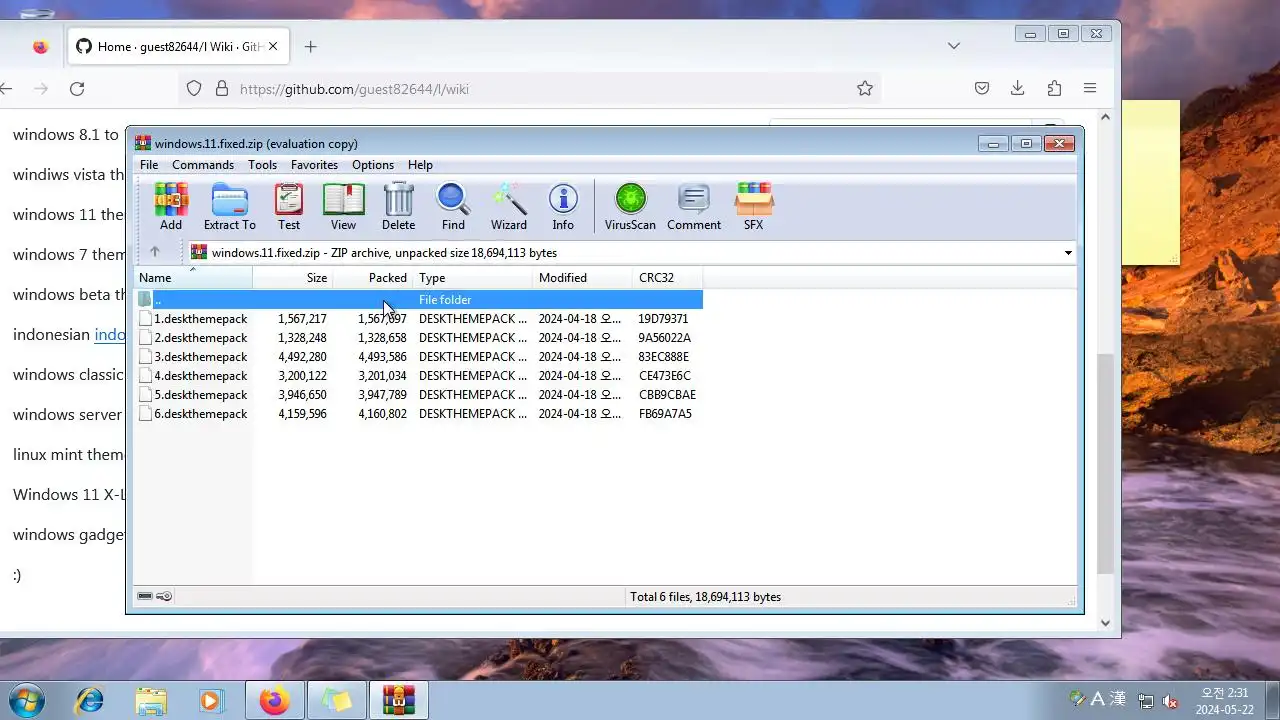
Task: Open the archive path dropdown arrow
Action: coord(1068,253)
